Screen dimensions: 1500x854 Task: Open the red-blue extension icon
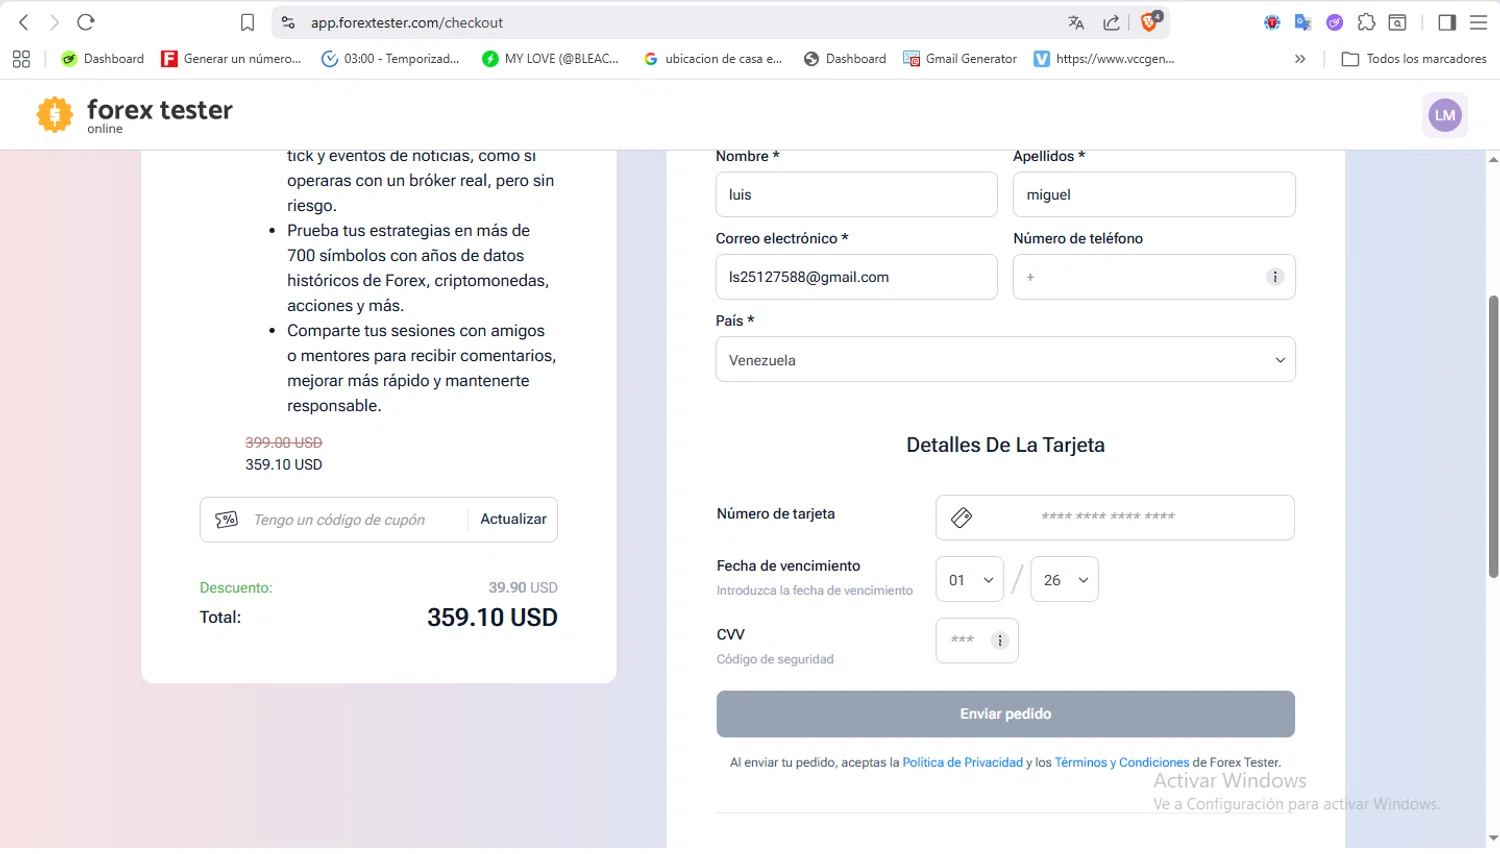(x=1272, y=22)
